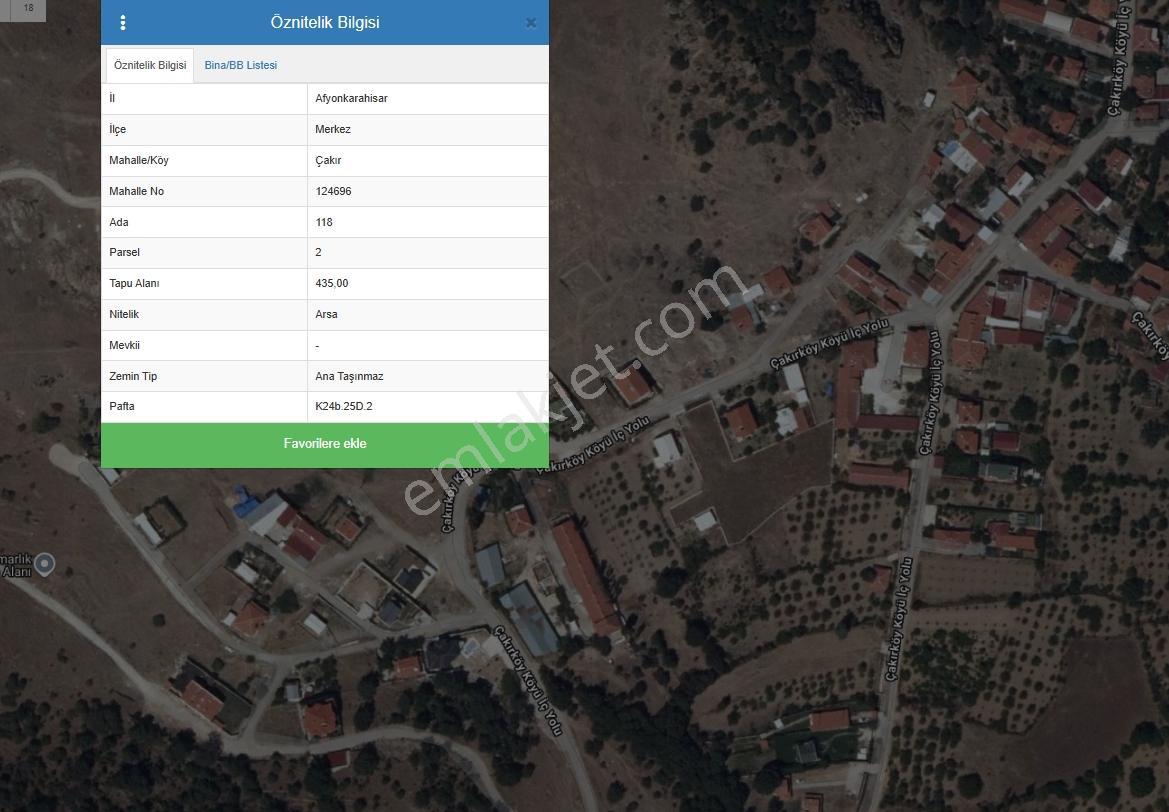Click the Çakır Mahalle/Köy value
1169x812 pixels.
pos(328,160)
